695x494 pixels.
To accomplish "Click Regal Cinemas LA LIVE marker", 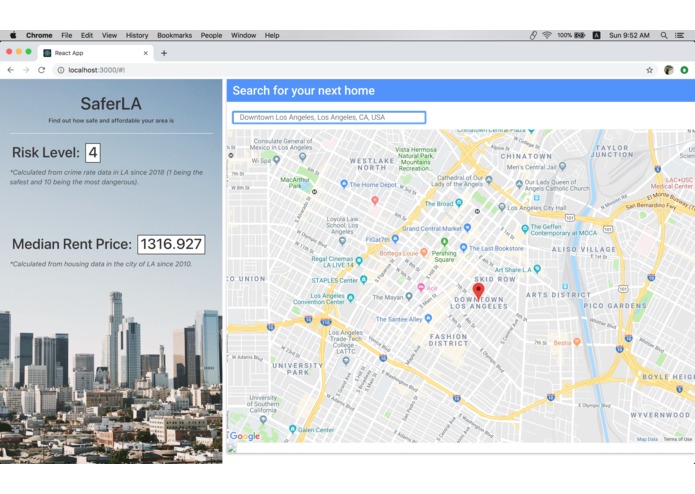I will [359, 261].
